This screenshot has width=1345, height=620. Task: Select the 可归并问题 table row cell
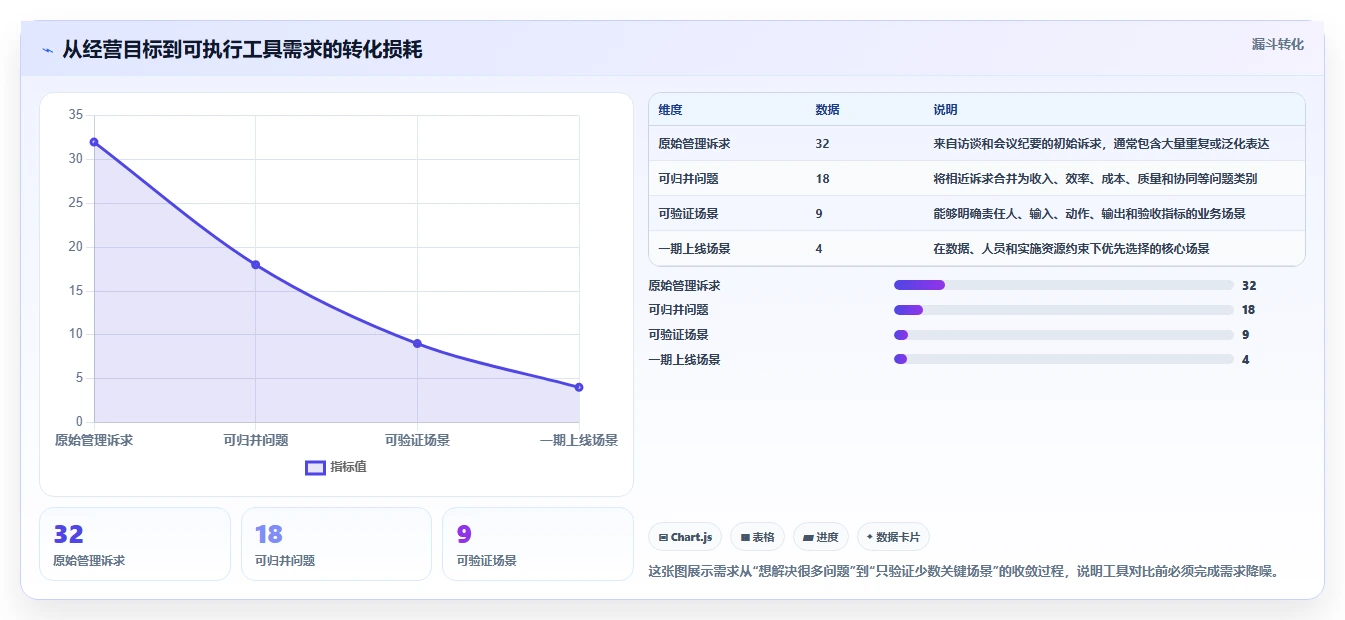pos(688,178)
